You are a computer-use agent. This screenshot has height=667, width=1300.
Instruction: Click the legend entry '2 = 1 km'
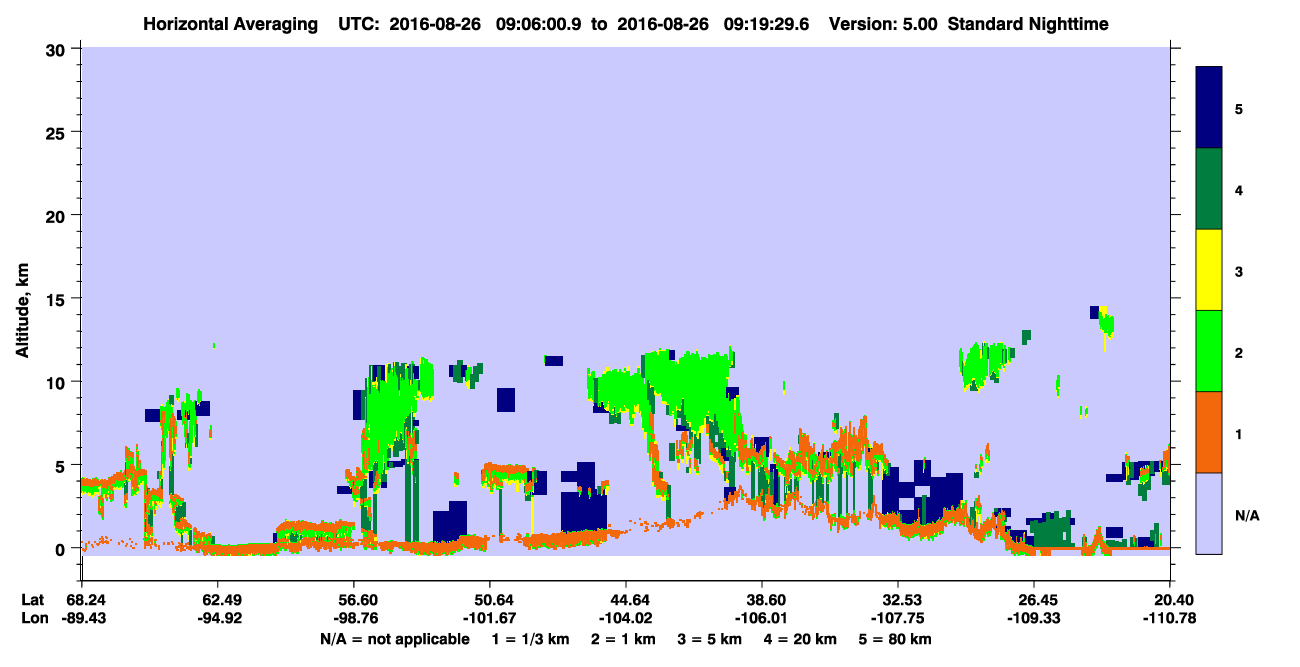point(625,639)
